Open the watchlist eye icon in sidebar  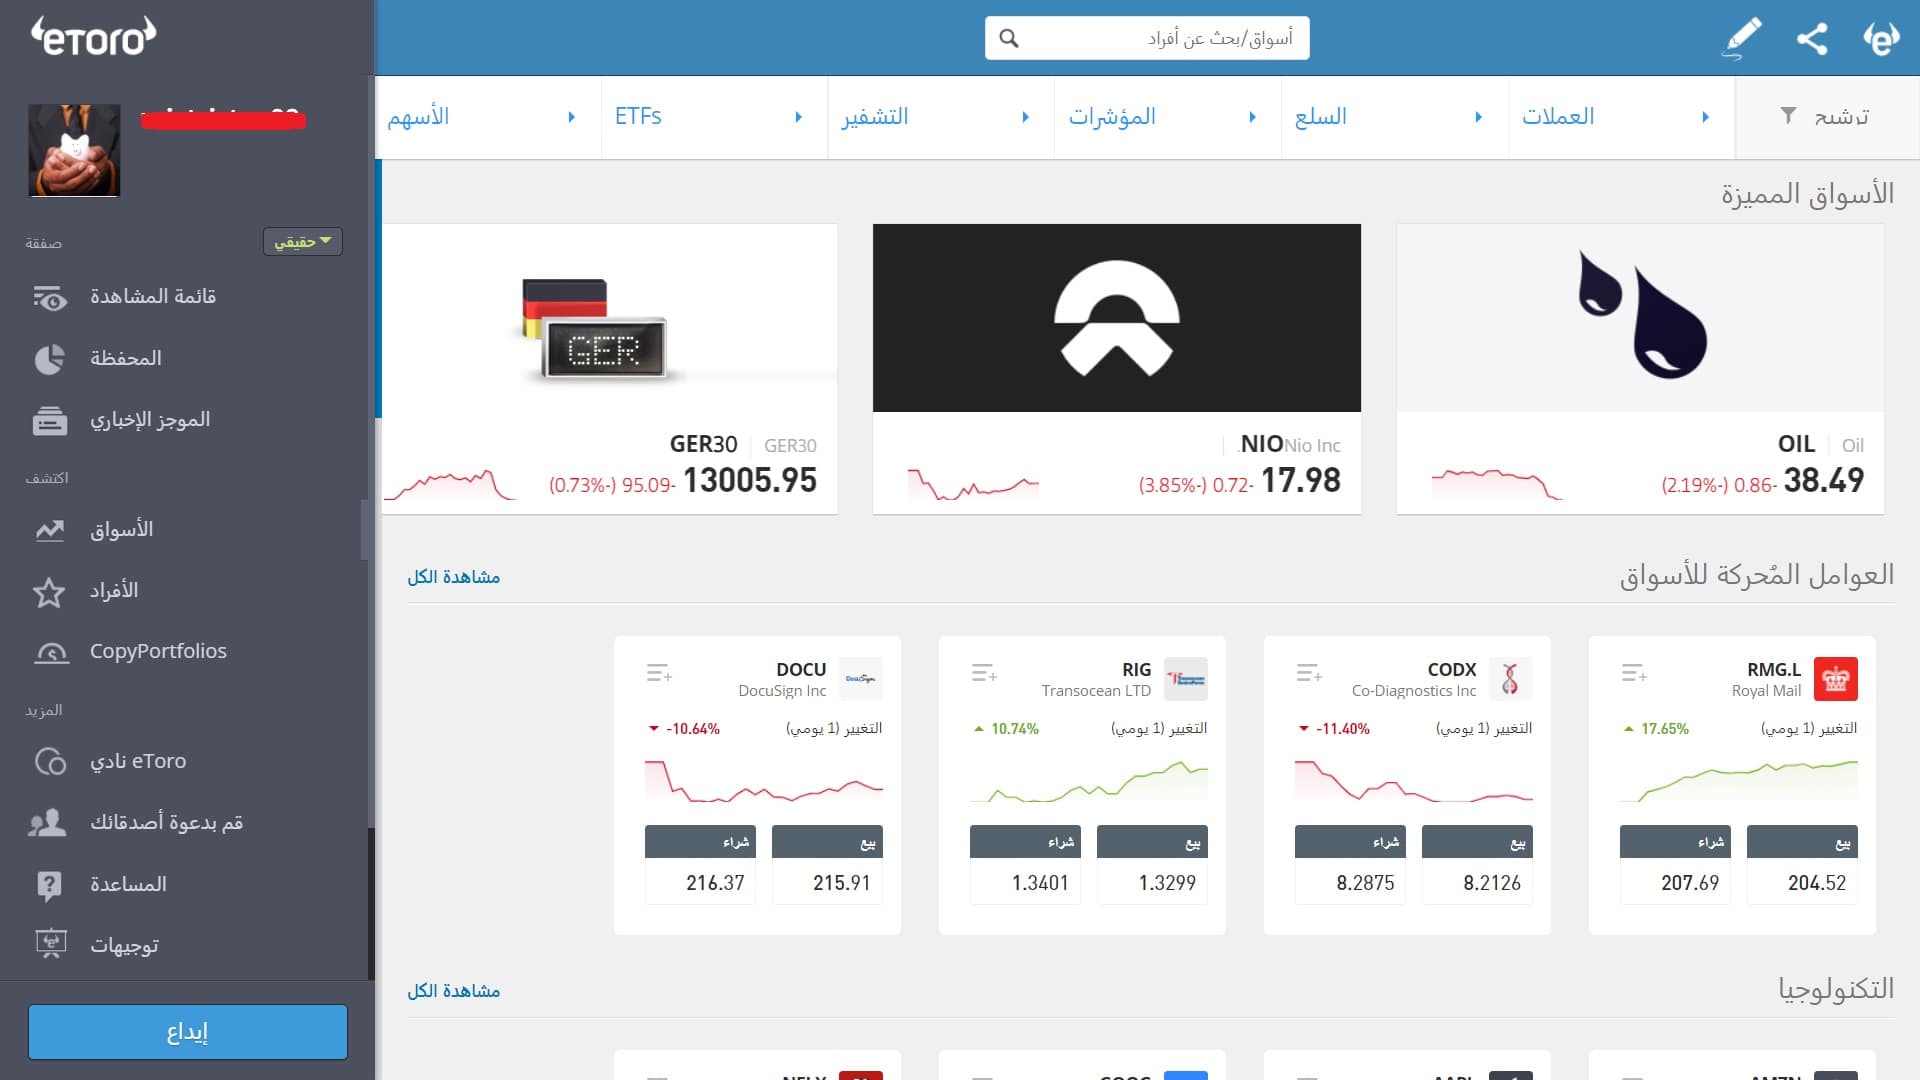point(49,297)
